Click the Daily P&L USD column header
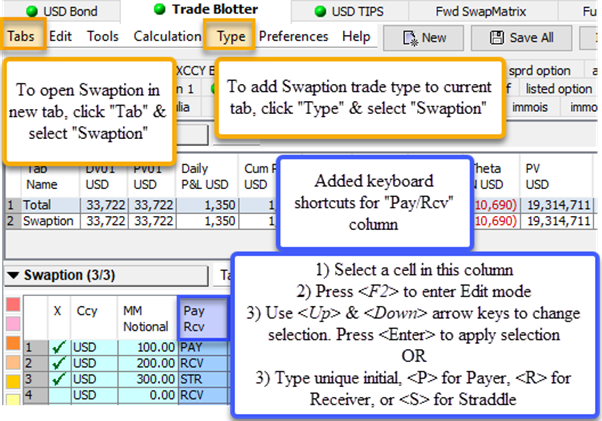602x421 pixels. (207, 177)
